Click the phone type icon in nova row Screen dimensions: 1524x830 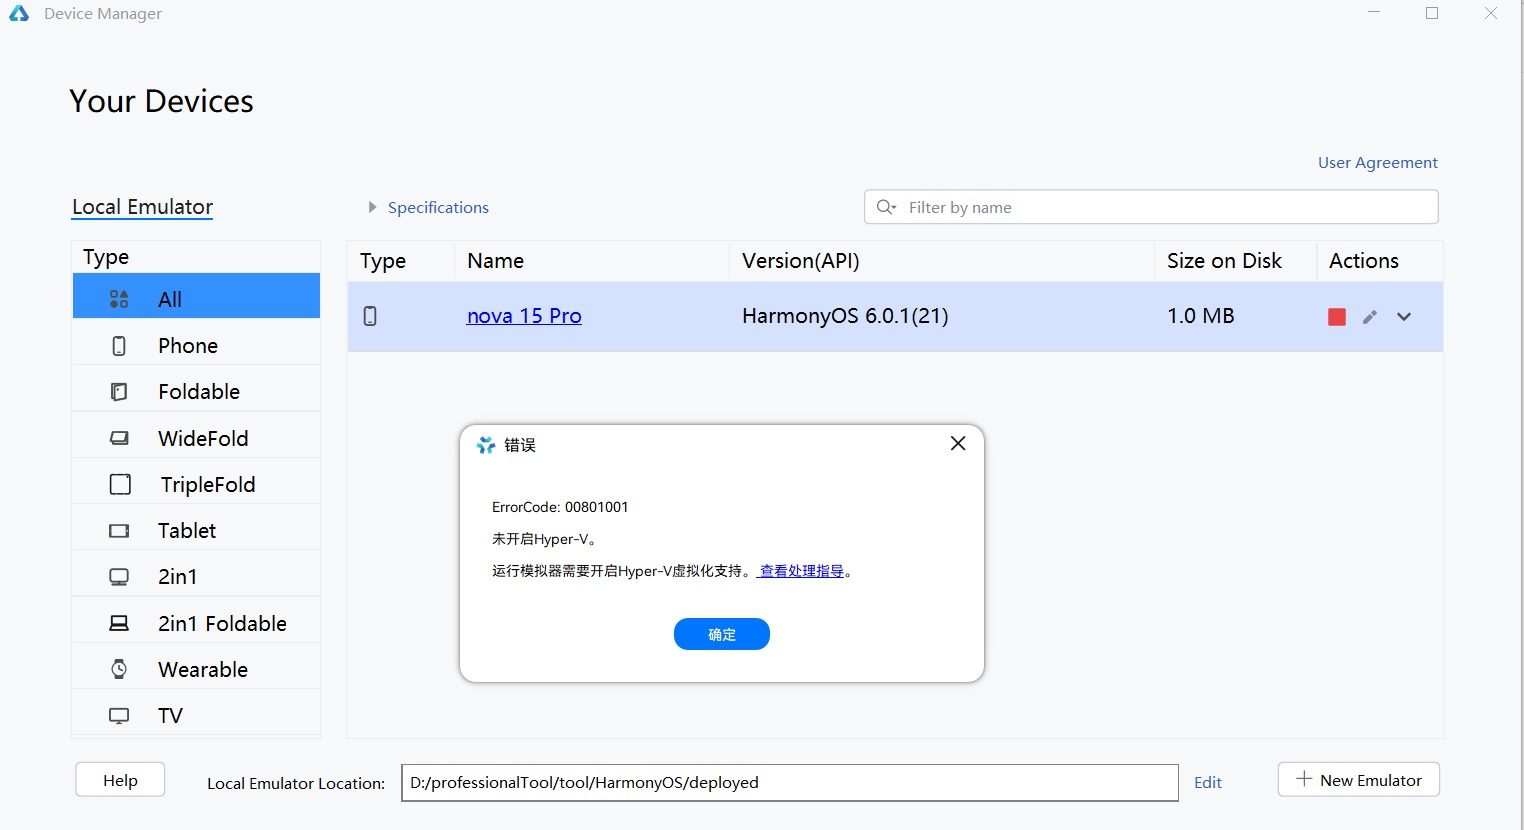[370, 316]
